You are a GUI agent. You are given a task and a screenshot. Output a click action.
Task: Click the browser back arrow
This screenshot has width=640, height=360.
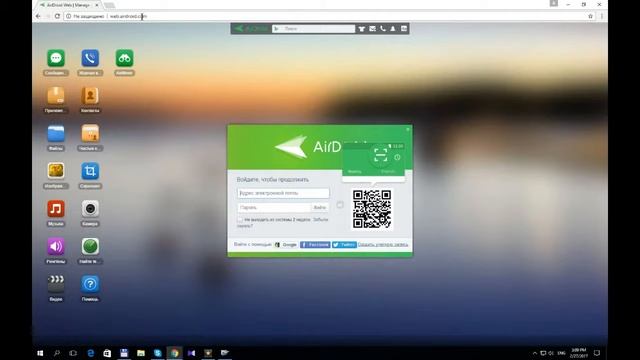[38, 16]
